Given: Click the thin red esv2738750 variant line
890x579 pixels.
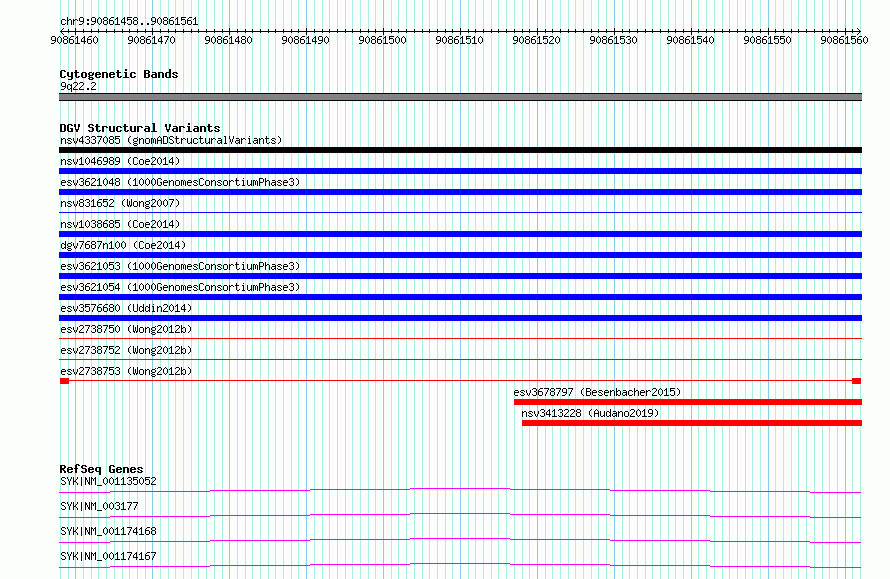Looking at the screenshot, I should coord(460,338).
